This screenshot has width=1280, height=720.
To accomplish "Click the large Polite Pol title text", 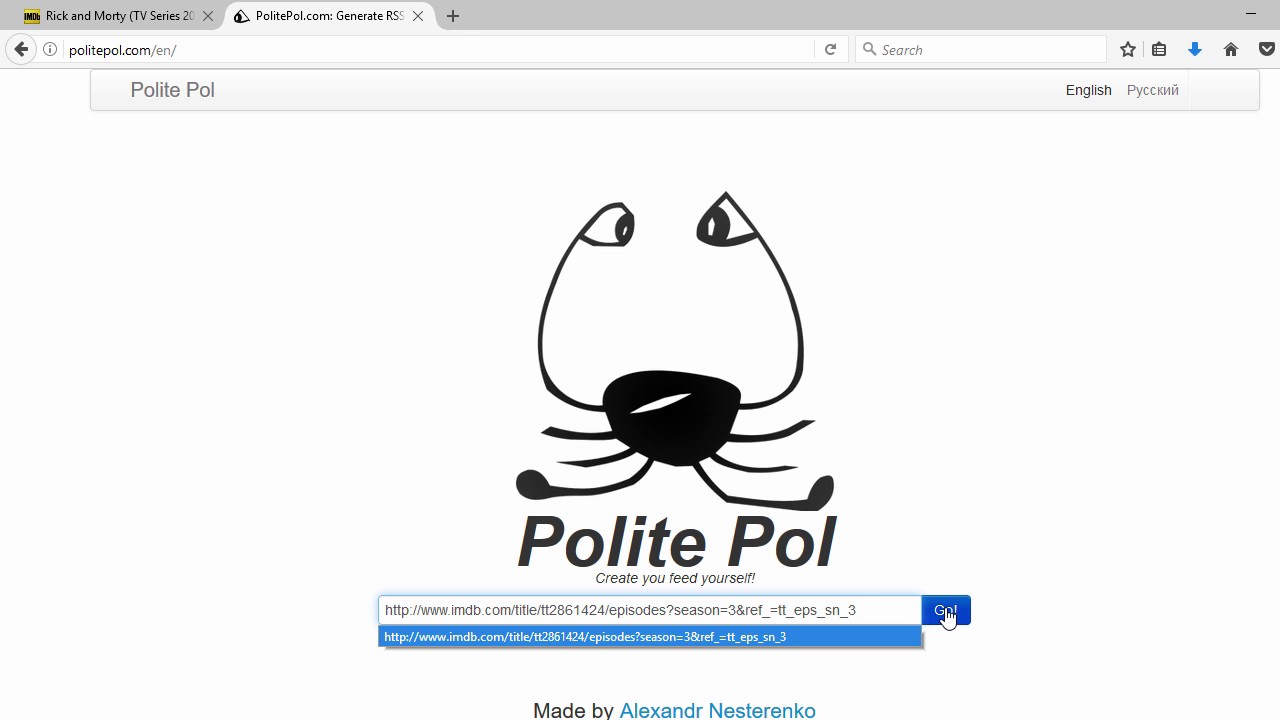I will pyautogui.click(x=677, y=542).
